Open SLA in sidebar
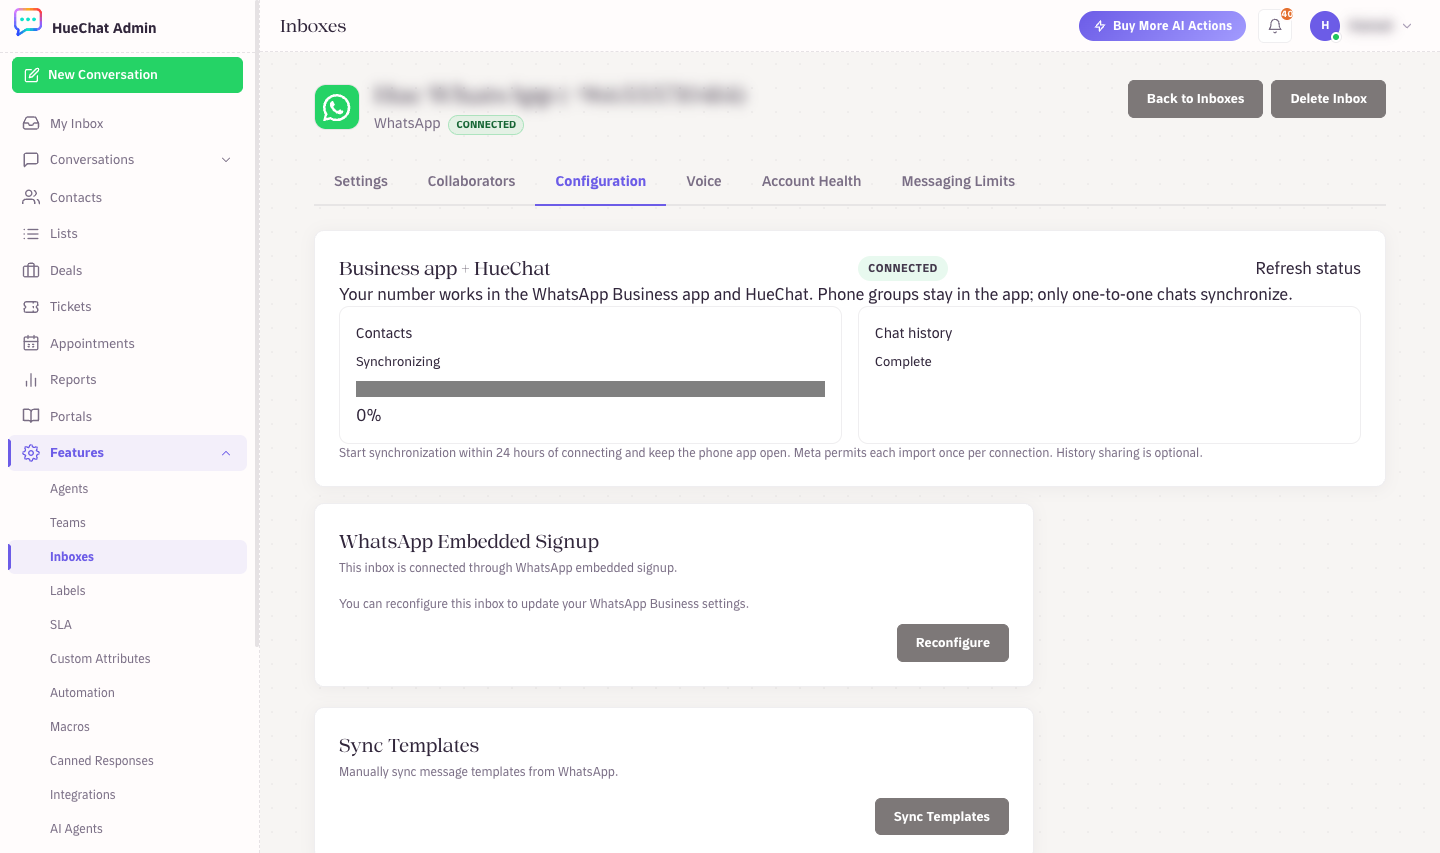This screenshot has width=1440, height=853. pyautogui.click(x=61, y=625)
